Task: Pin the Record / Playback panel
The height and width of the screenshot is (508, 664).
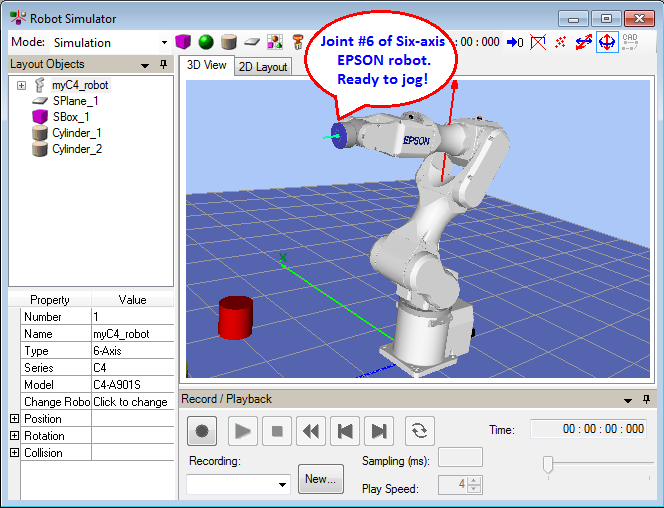Action: (646, 399)
